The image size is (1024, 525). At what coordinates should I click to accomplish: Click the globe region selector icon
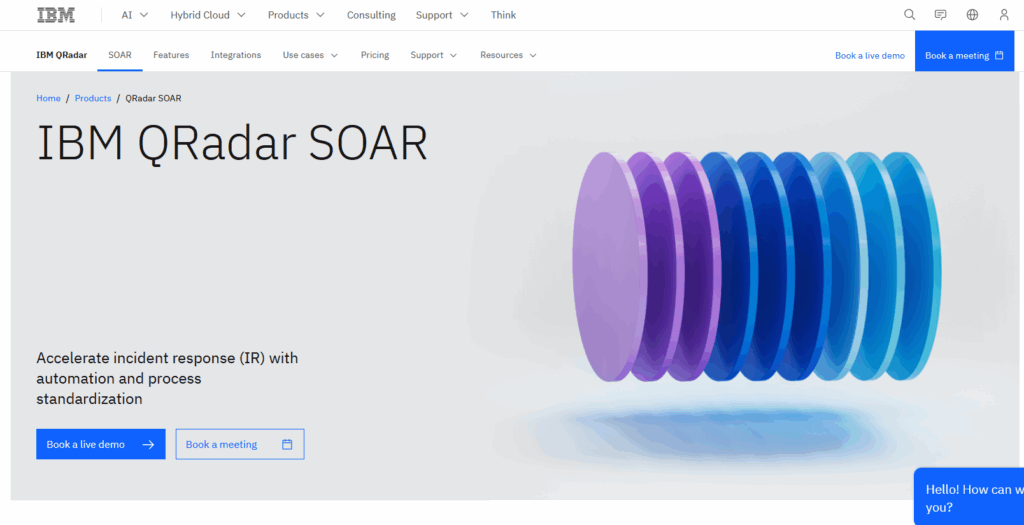pyautogui.click(x=972, y=15)
